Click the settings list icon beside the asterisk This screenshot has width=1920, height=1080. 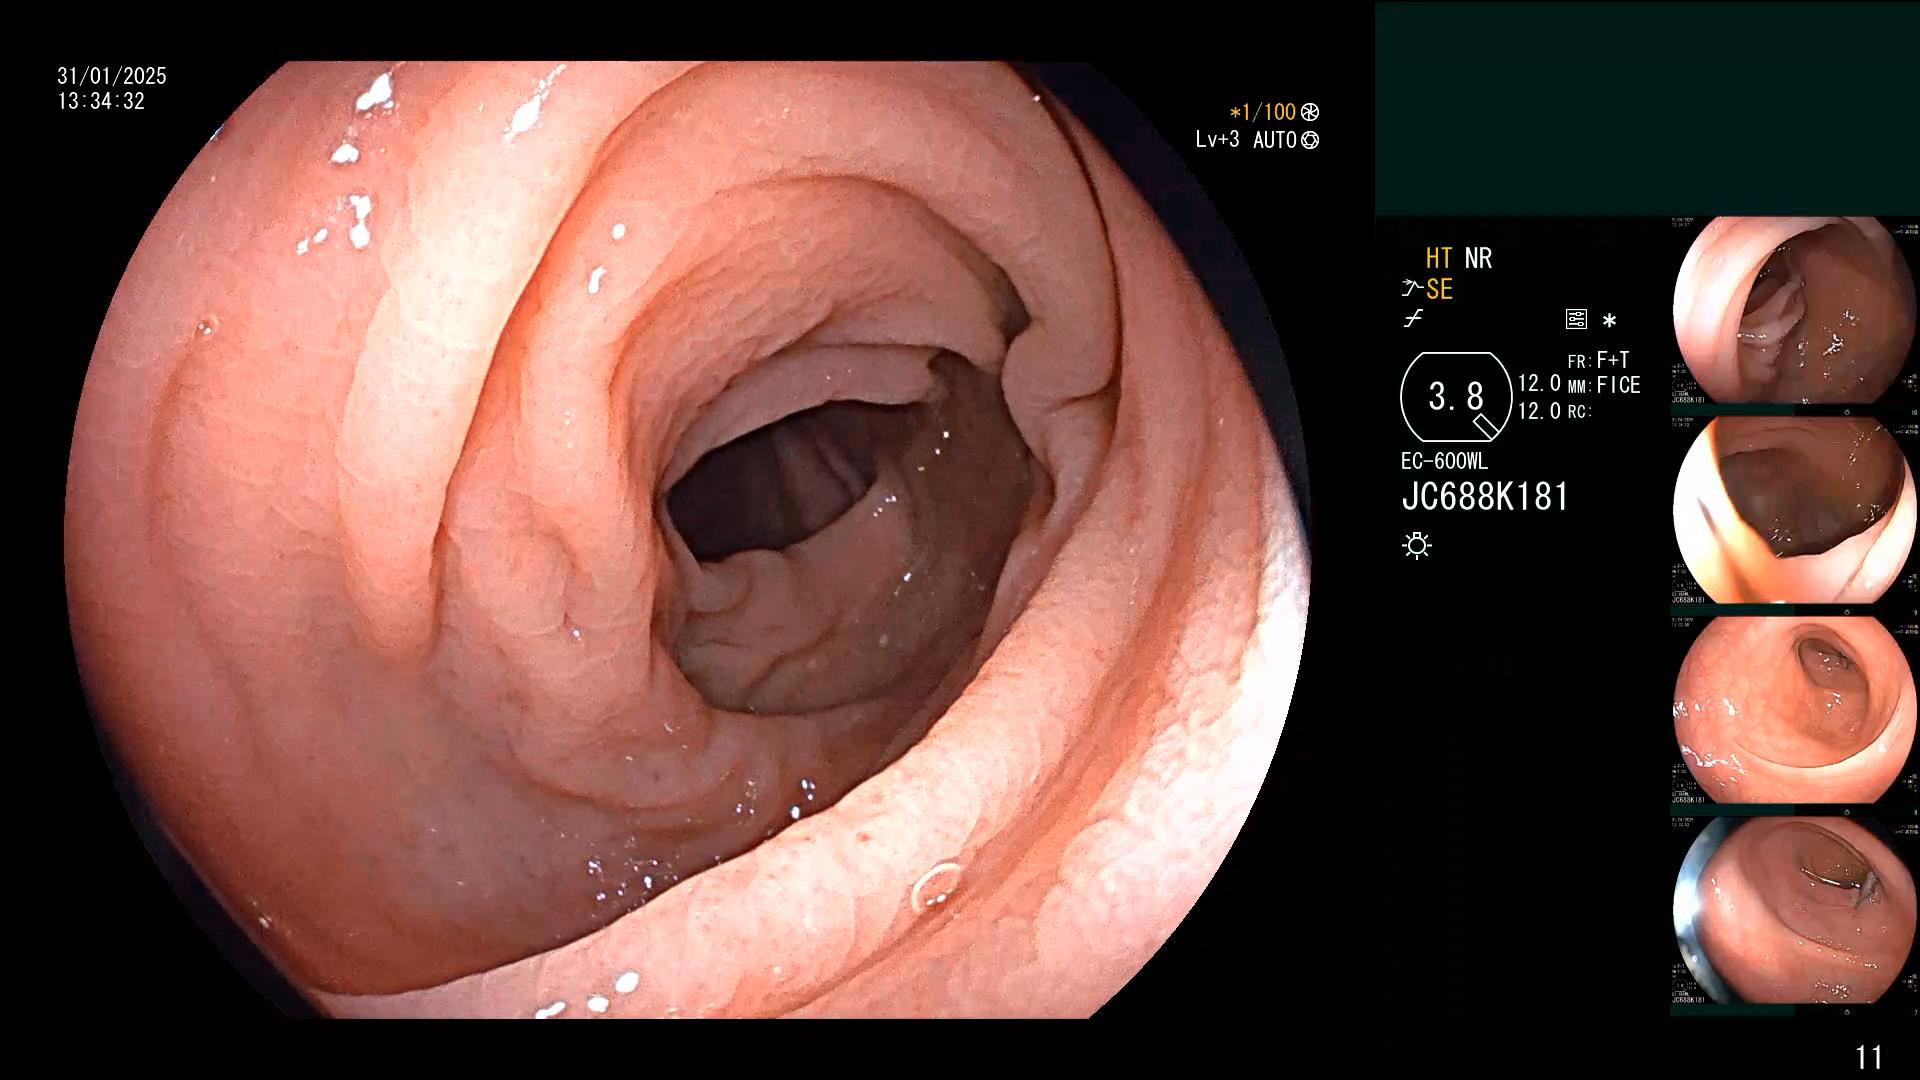[1576, 320]
